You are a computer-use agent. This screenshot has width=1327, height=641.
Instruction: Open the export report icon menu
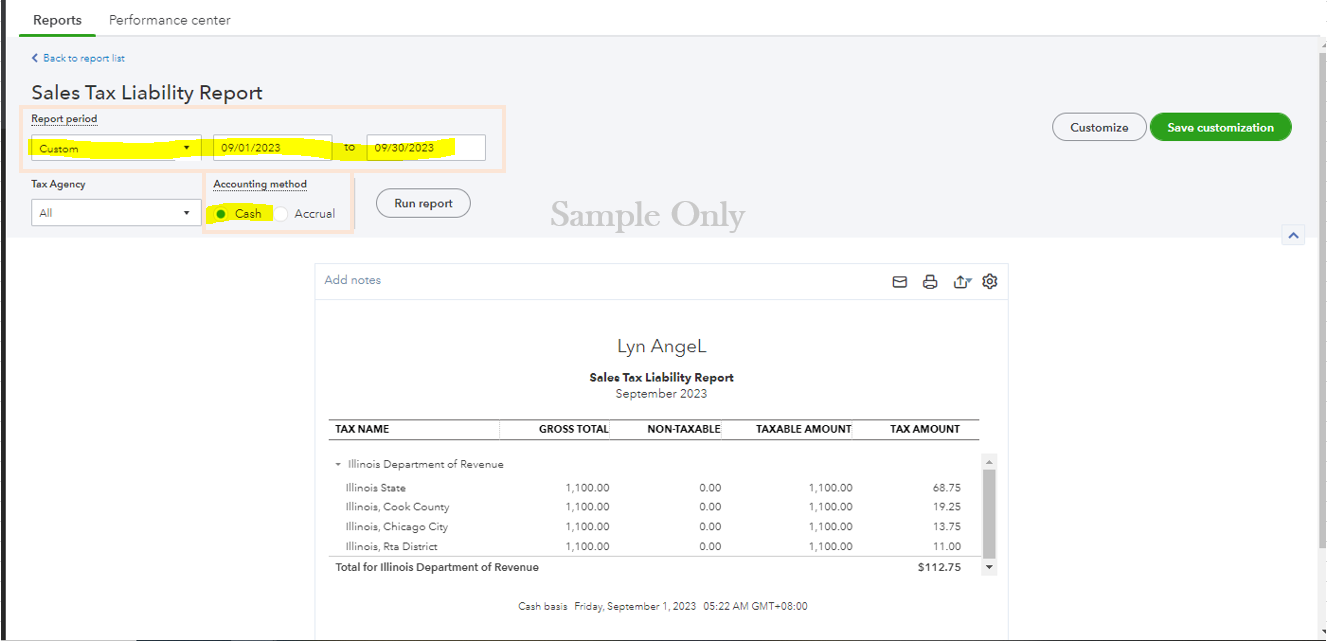961,282
